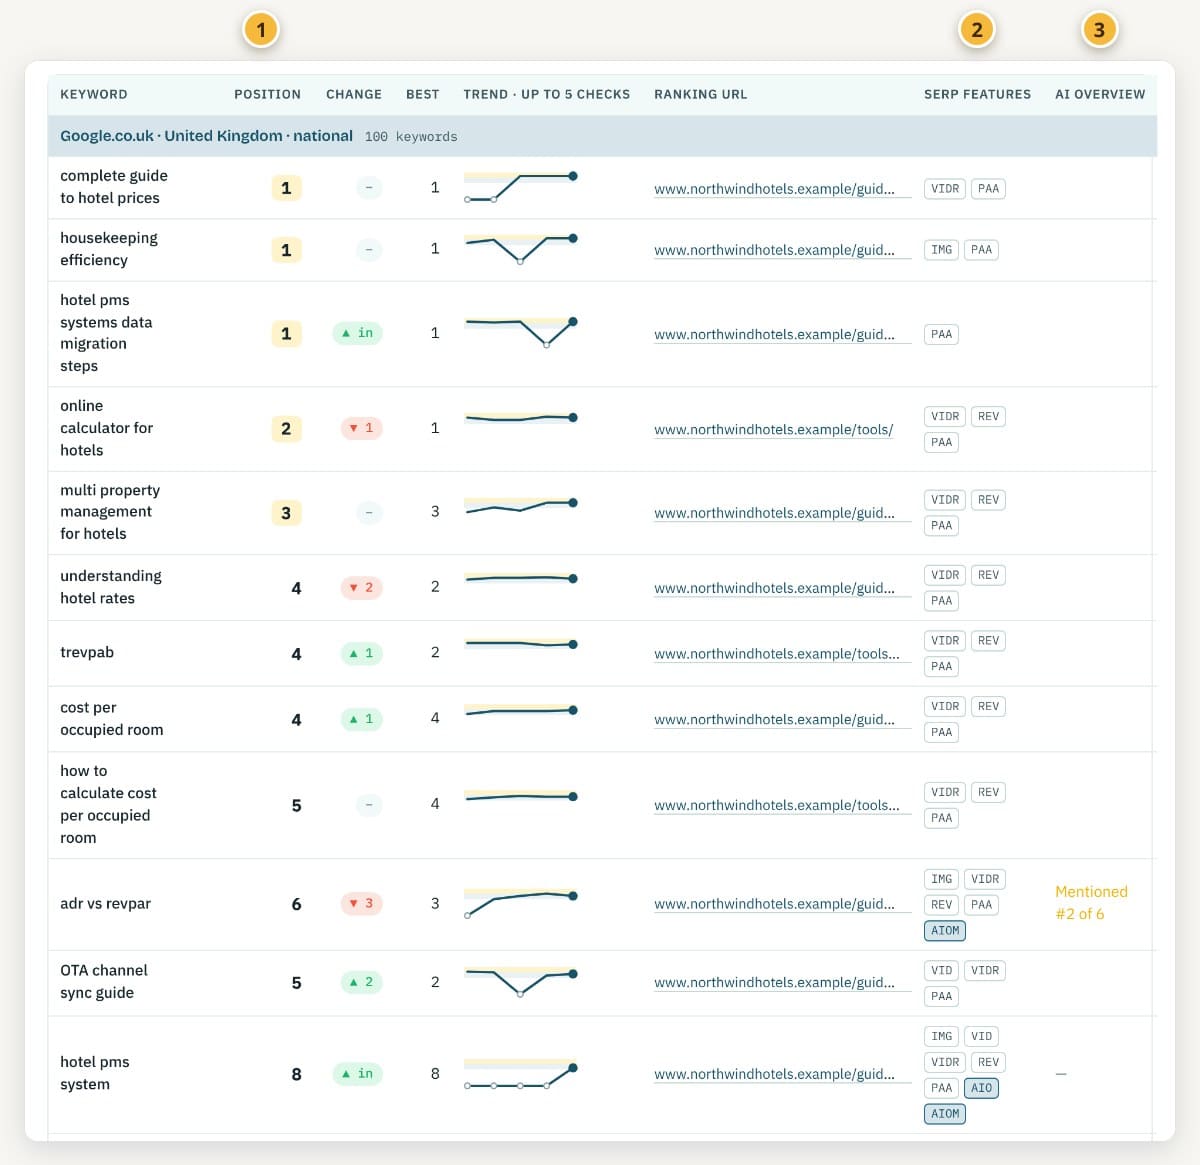
Task: Click the '100 keywords' count label
Action: (411, 137)
